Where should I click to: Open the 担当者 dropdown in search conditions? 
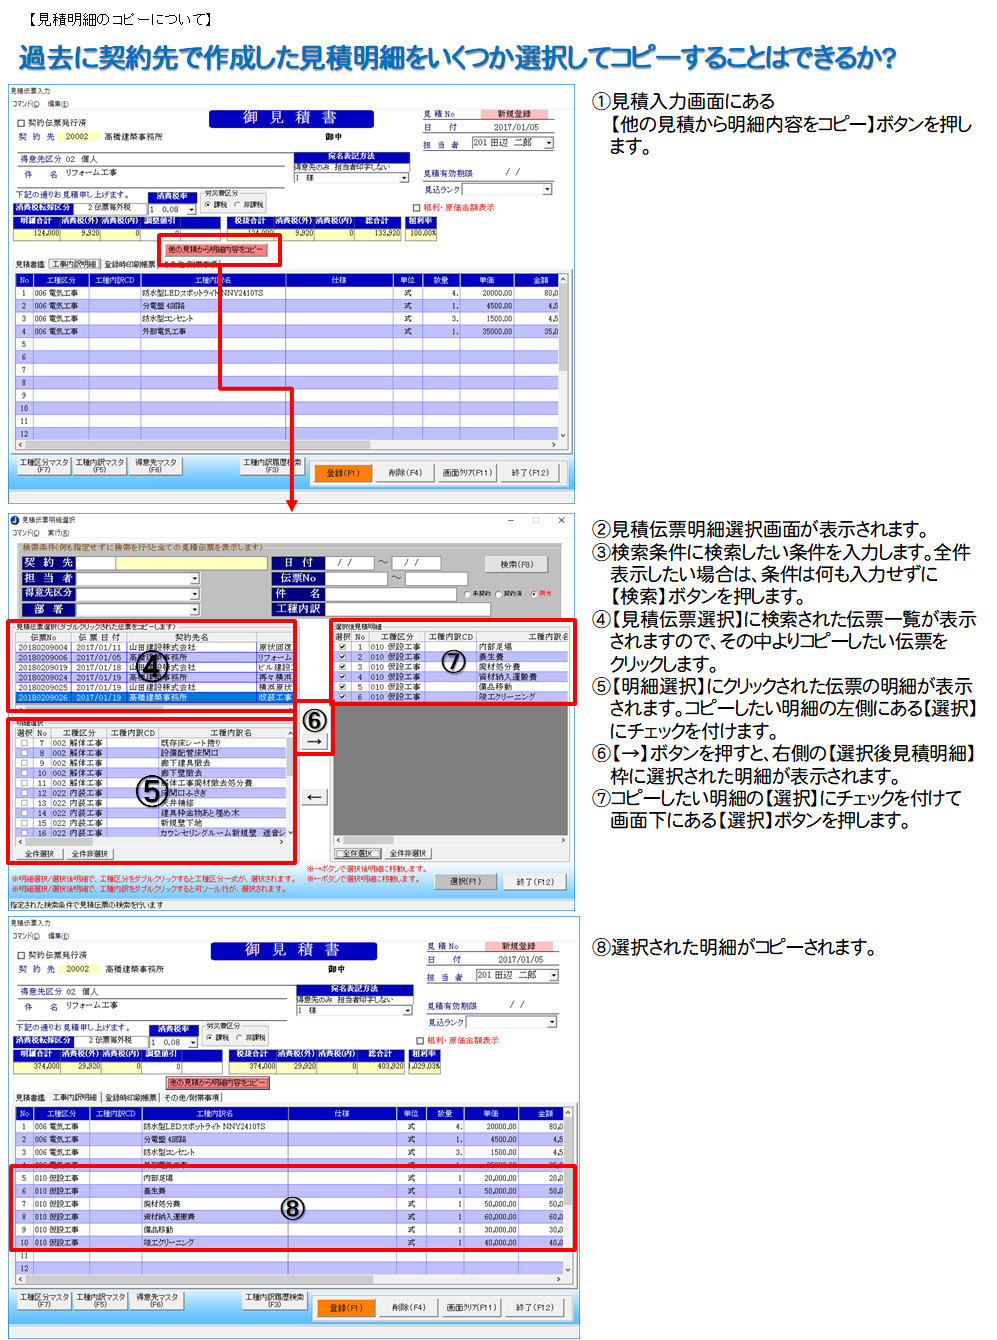[x=194, y=579]
